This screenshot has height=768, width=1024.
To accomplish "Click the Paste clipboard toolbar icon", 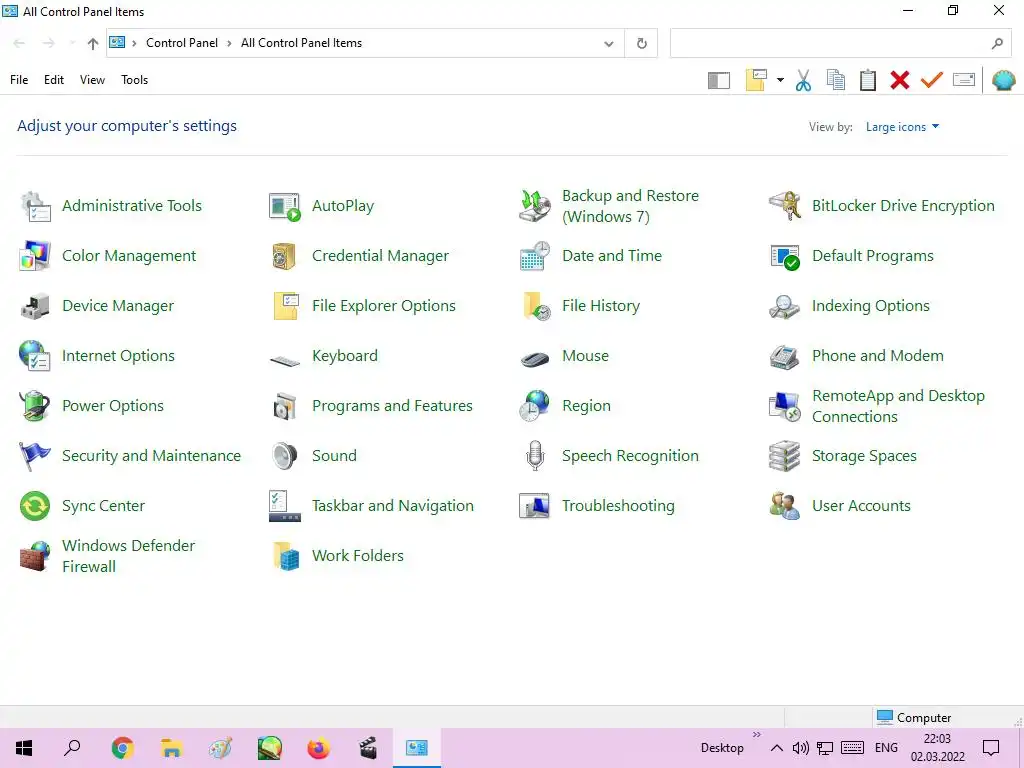I will coord(868,80).
